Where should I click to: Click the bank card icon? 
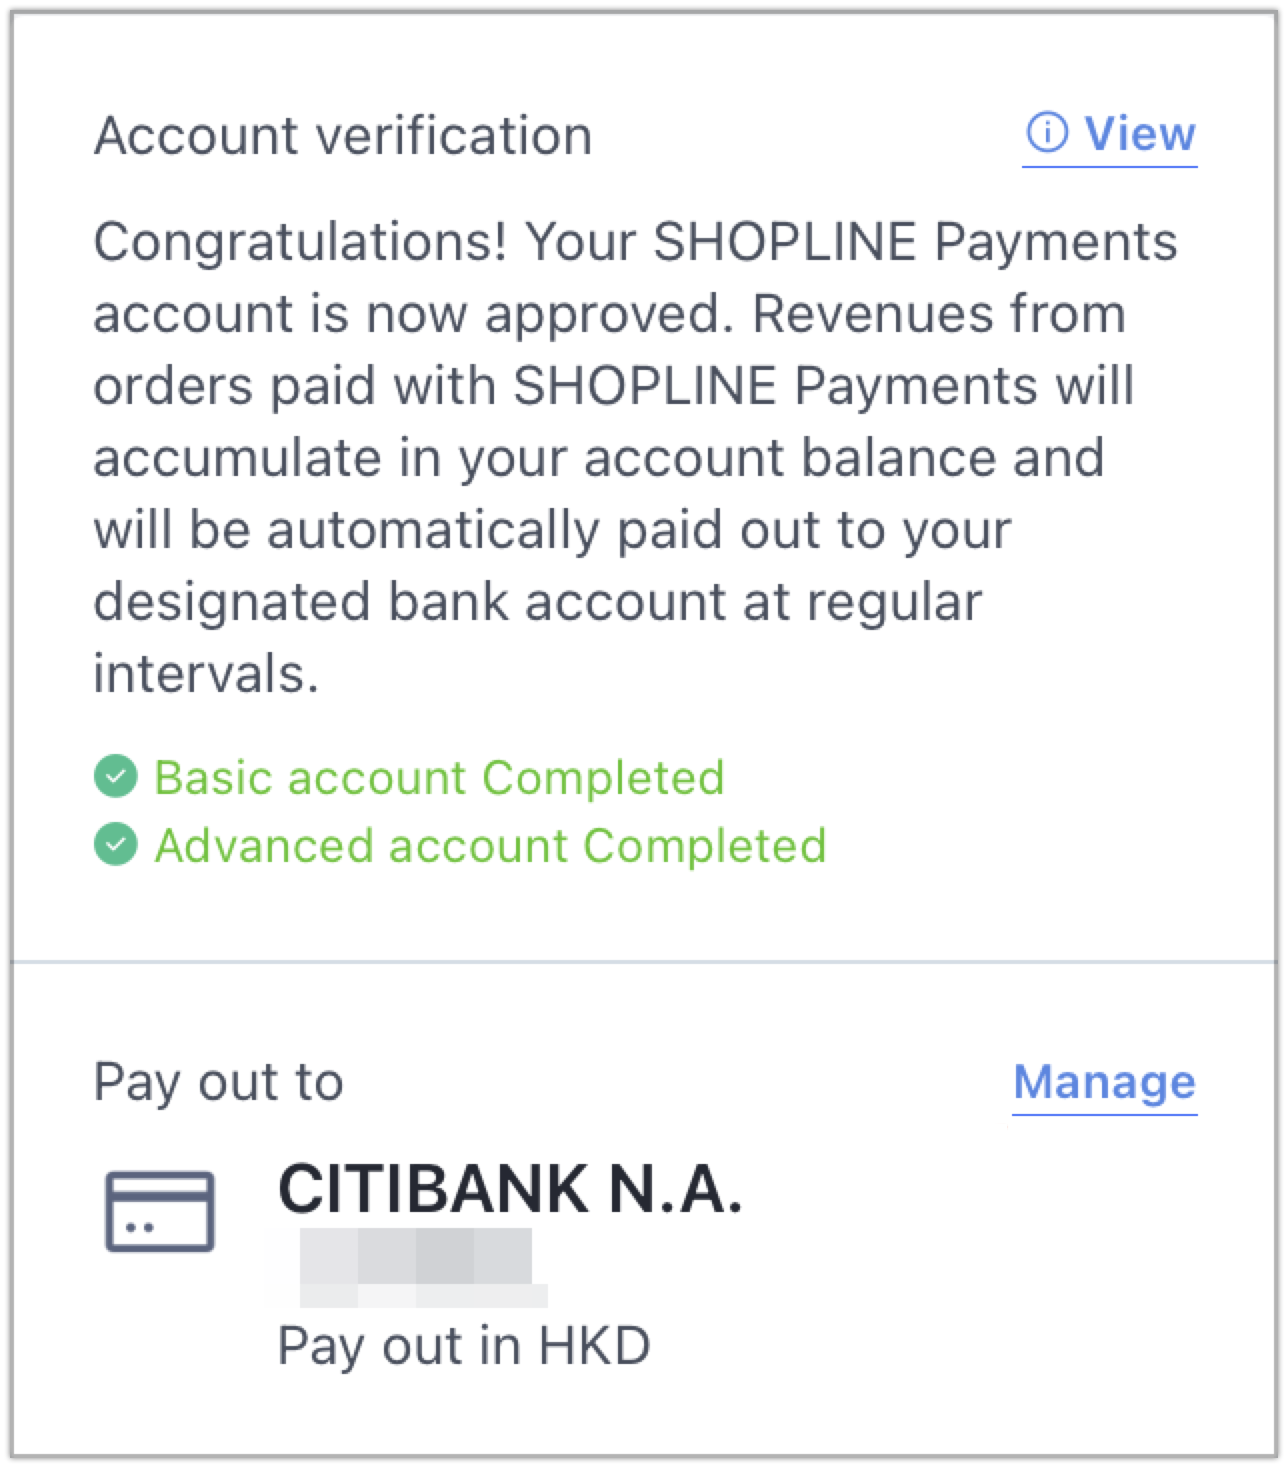(160, 1212)
